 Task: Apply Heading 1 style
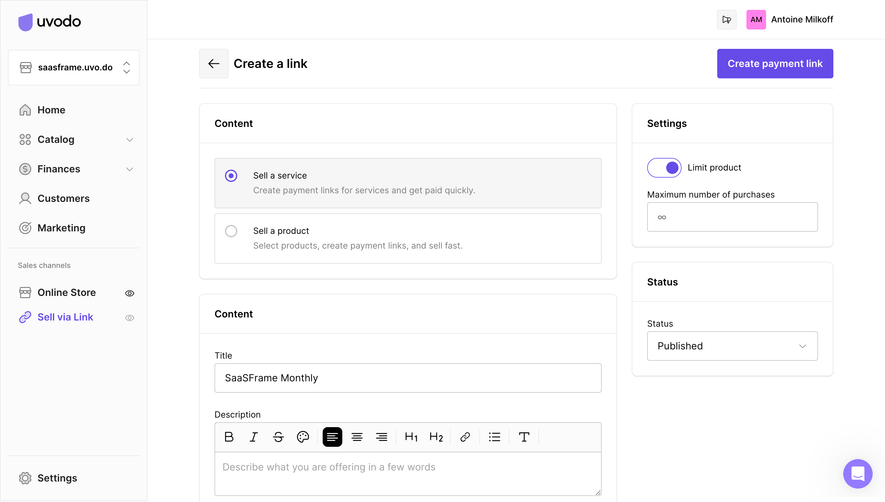tap(411, 437)
